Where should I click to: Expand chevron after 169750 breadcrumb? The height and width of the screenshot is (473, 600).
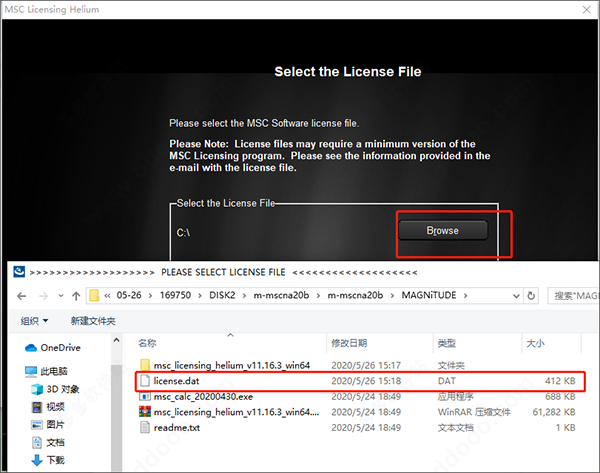click(x=200, y=296)
